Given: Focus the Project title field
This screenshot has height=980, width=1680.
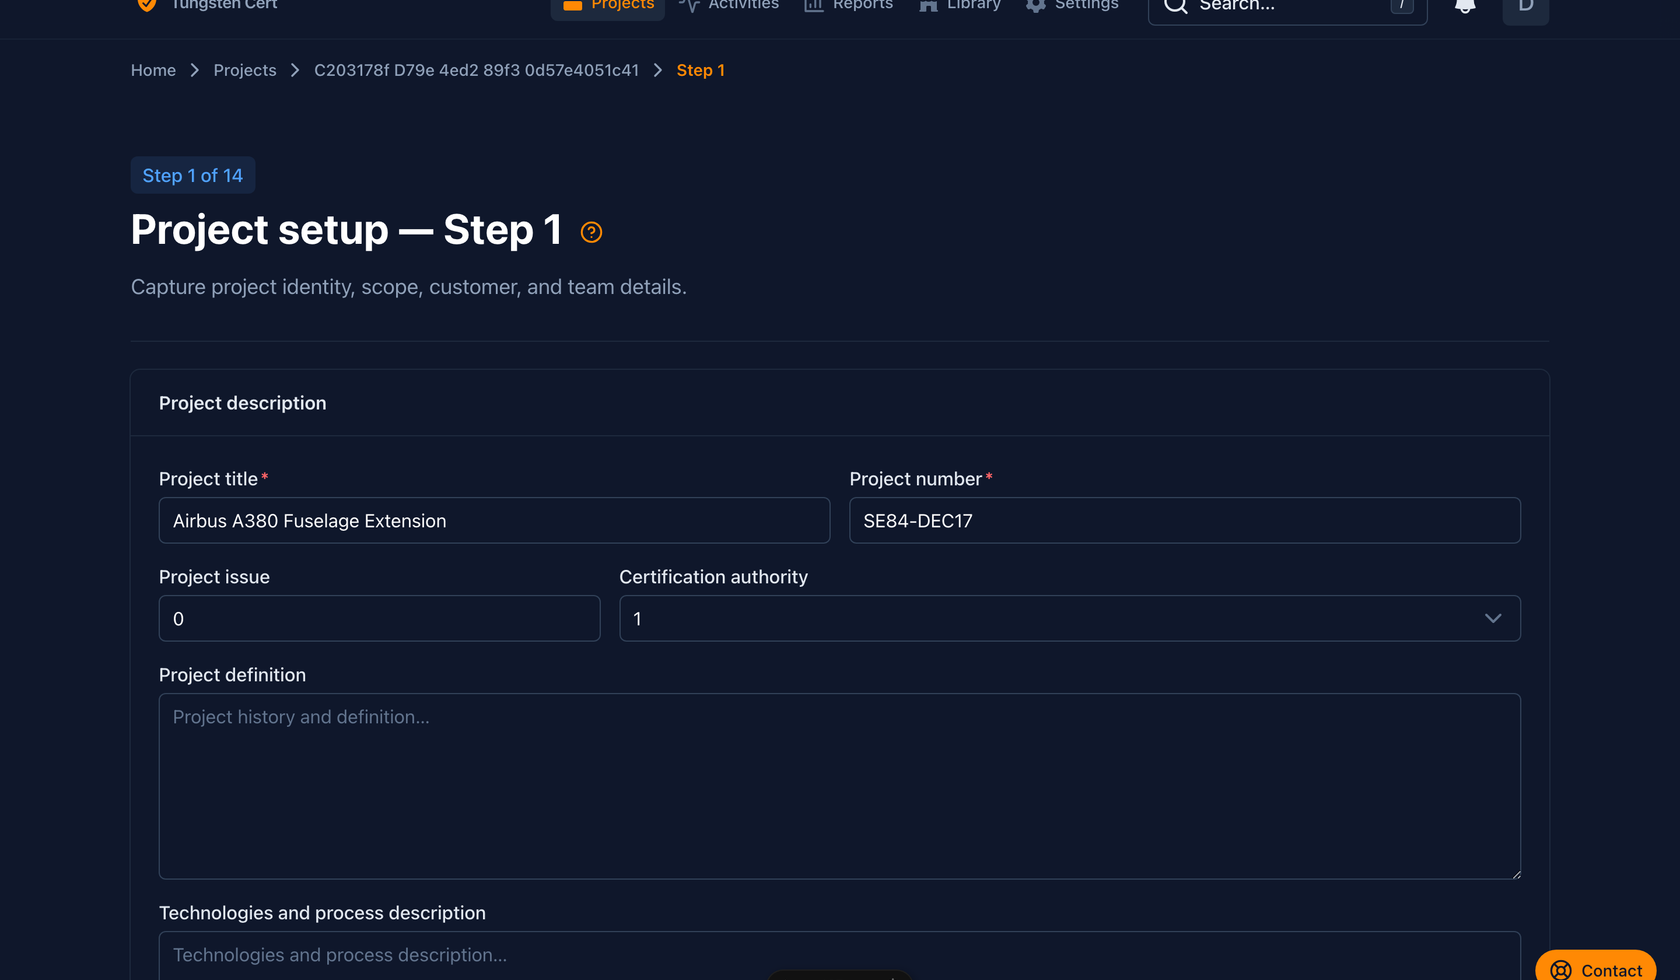Looking at the screenshot, I should 494,521.
